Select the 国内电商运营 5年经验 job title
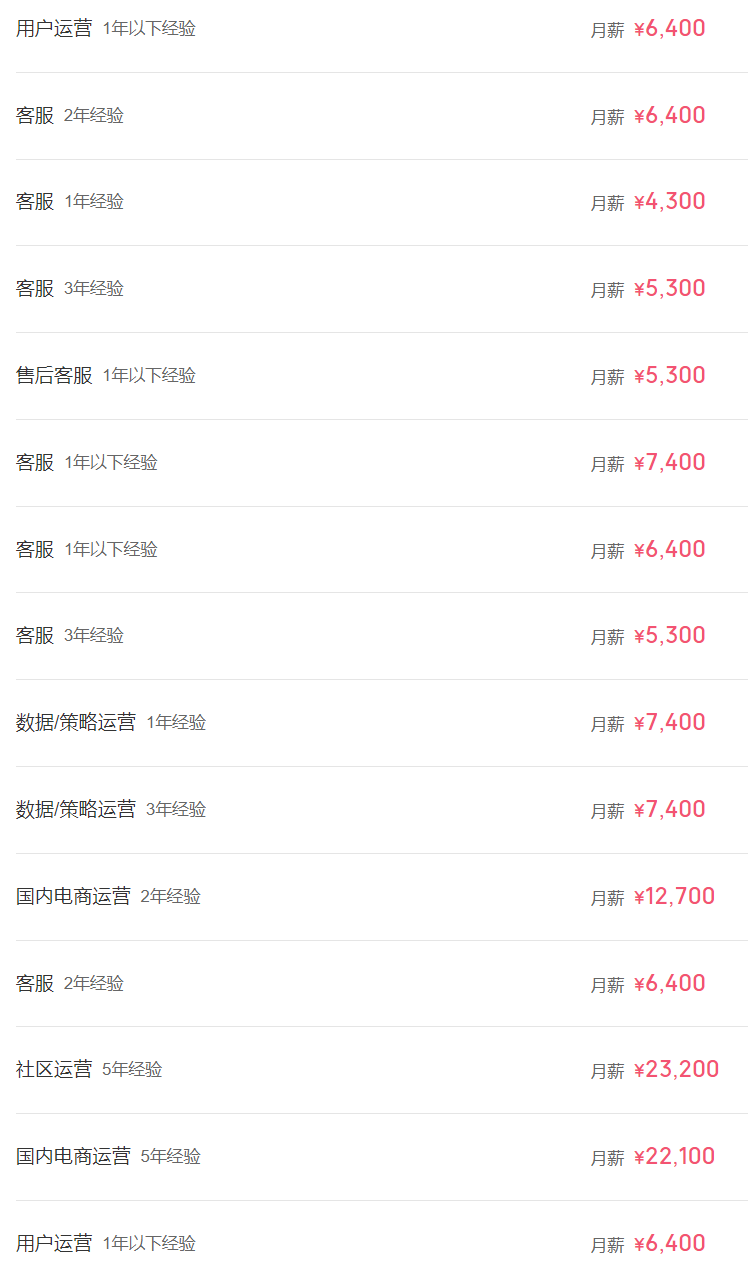The image size is (748, 1275). tap(73, 1157)
